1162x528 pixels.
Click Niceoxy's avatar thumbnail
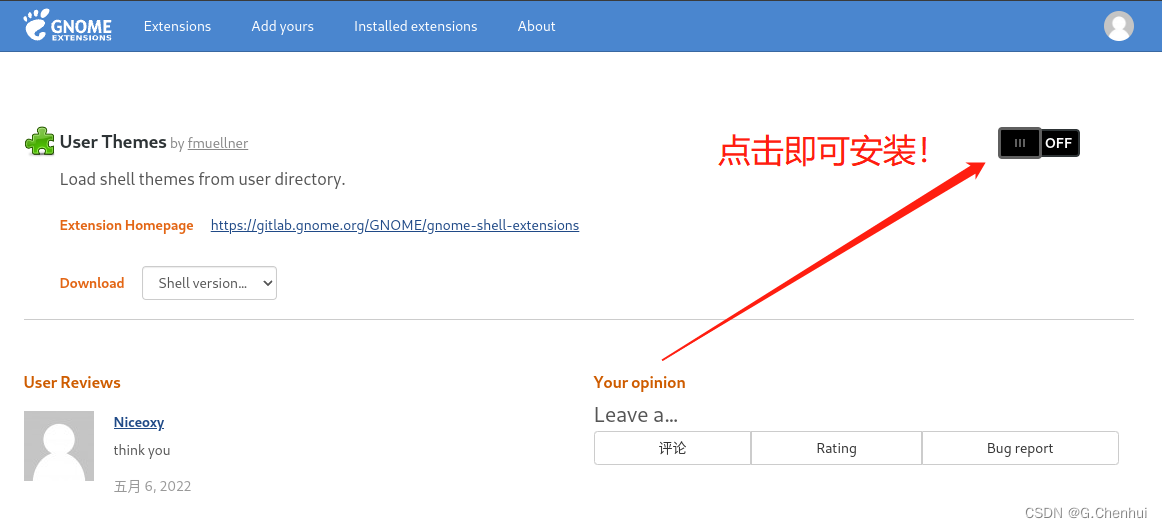tap(59, 446)
